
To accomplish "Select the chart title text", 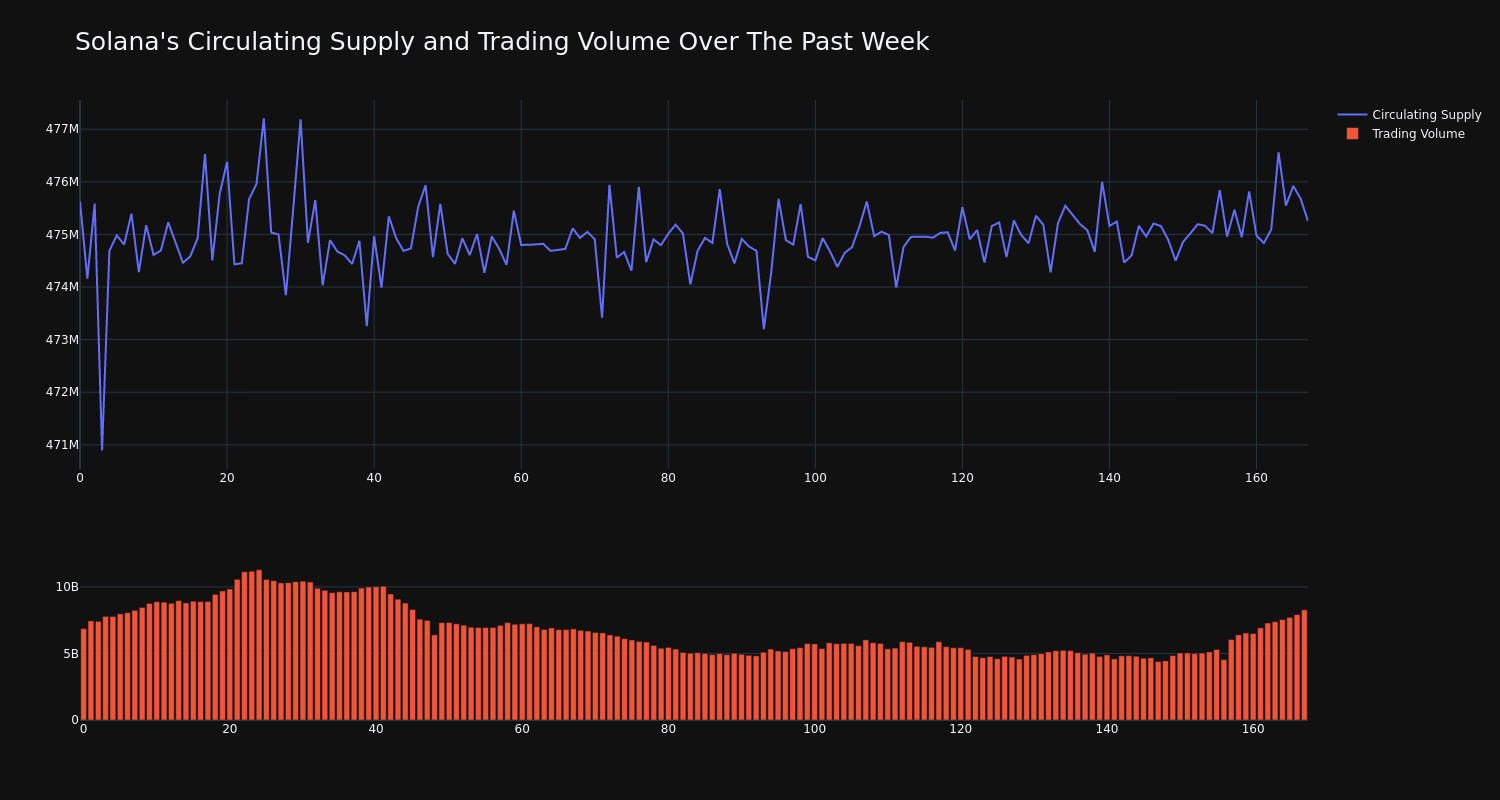I will click(x=502, y=42).
